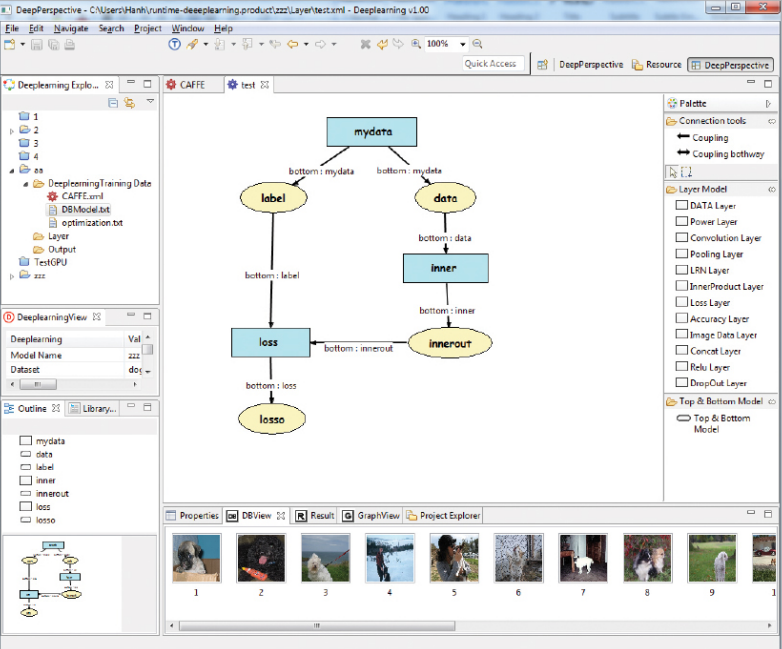This screenshot has height=649, width=782.
Task: Click the Link with Editor icon
Action: (129, 102)
